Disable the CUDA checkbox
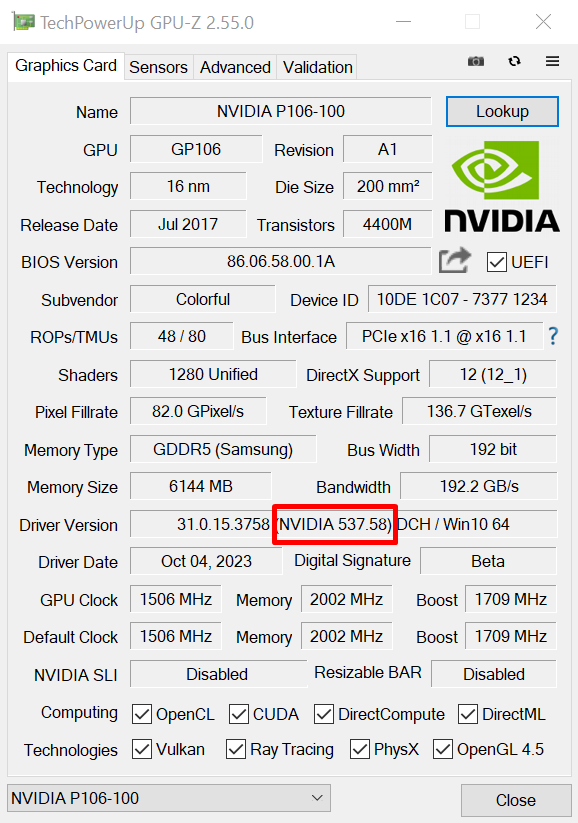The image size is (578, 823). [238, 714]
